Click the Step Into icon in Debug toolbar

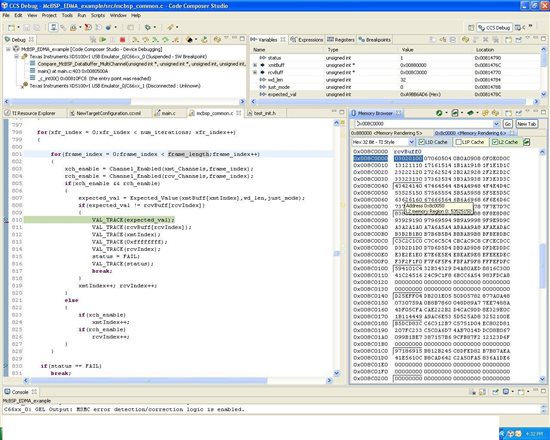coord(135,40)
